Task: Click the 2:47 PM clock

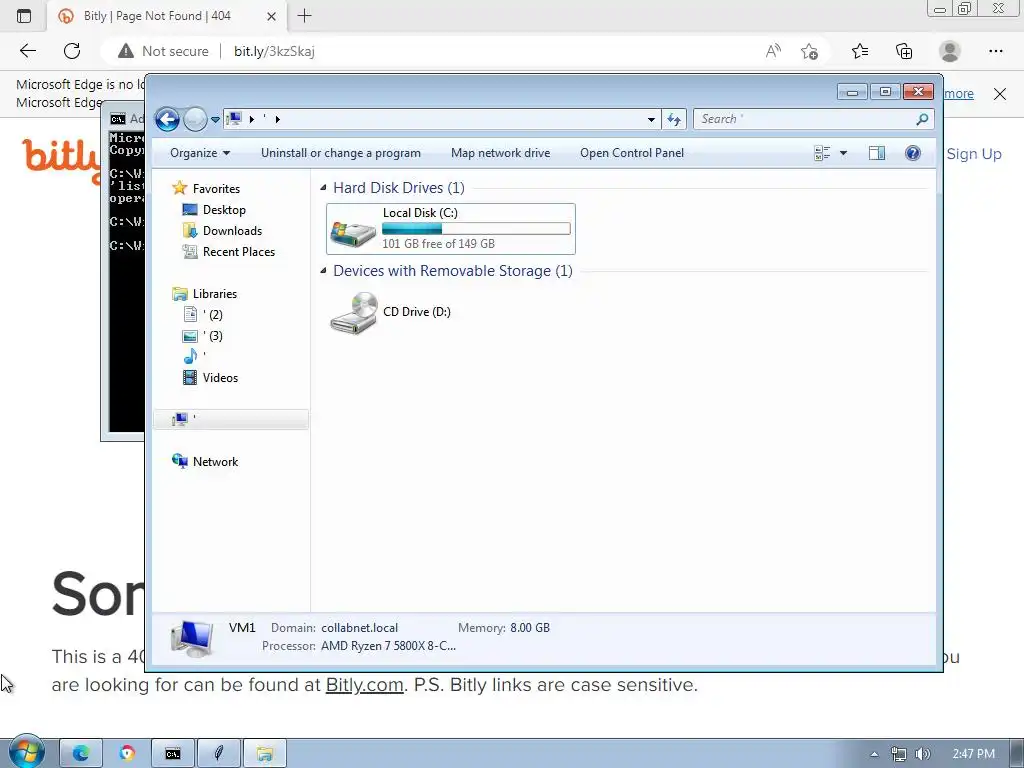Action: pos(973,754)
